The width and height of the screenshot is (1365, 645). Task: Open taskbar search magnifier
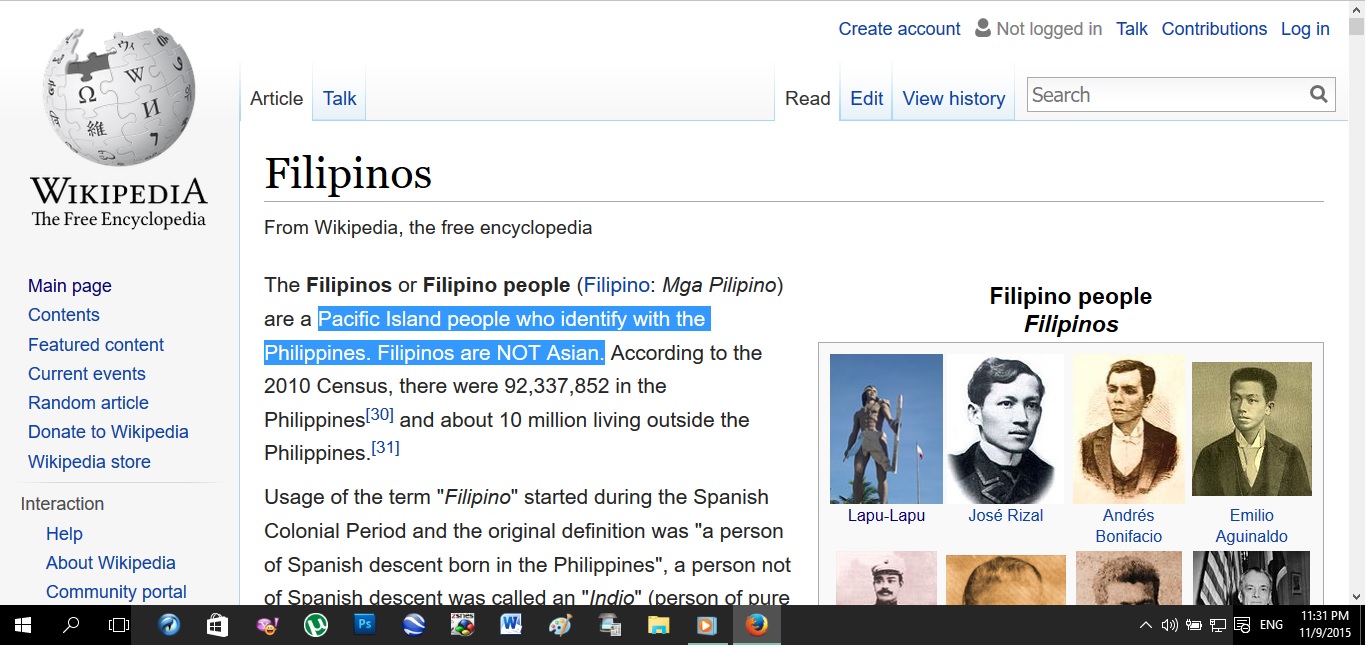point(71,625)
